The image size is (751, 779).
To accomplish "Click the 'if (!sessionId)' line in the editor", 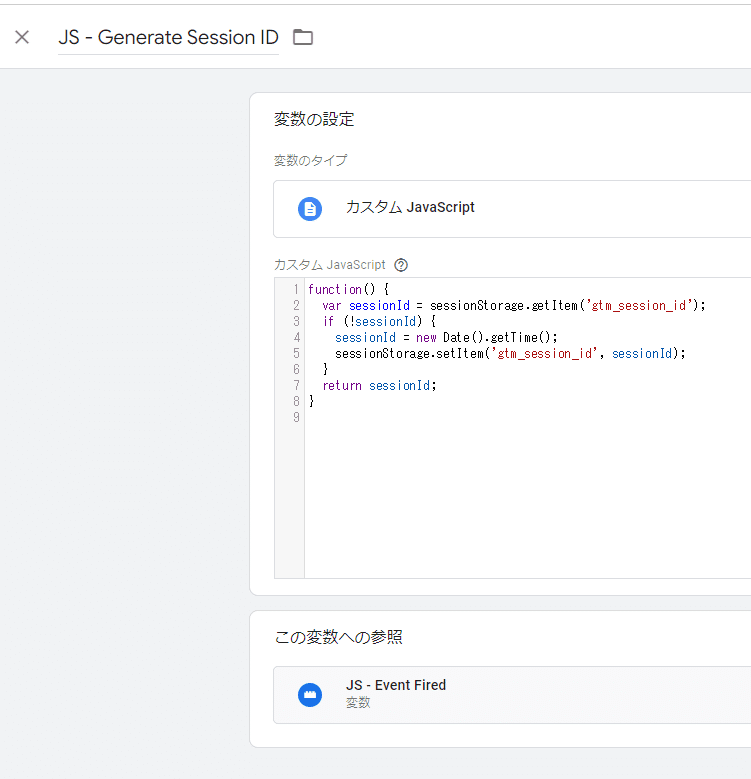I will 379,321.
